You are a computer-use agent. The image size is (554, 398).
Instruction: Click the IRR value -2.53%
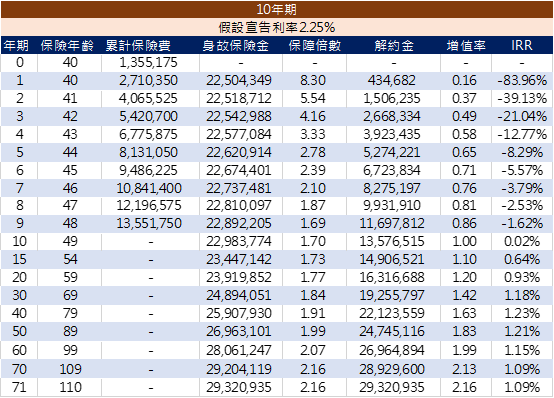522,205
